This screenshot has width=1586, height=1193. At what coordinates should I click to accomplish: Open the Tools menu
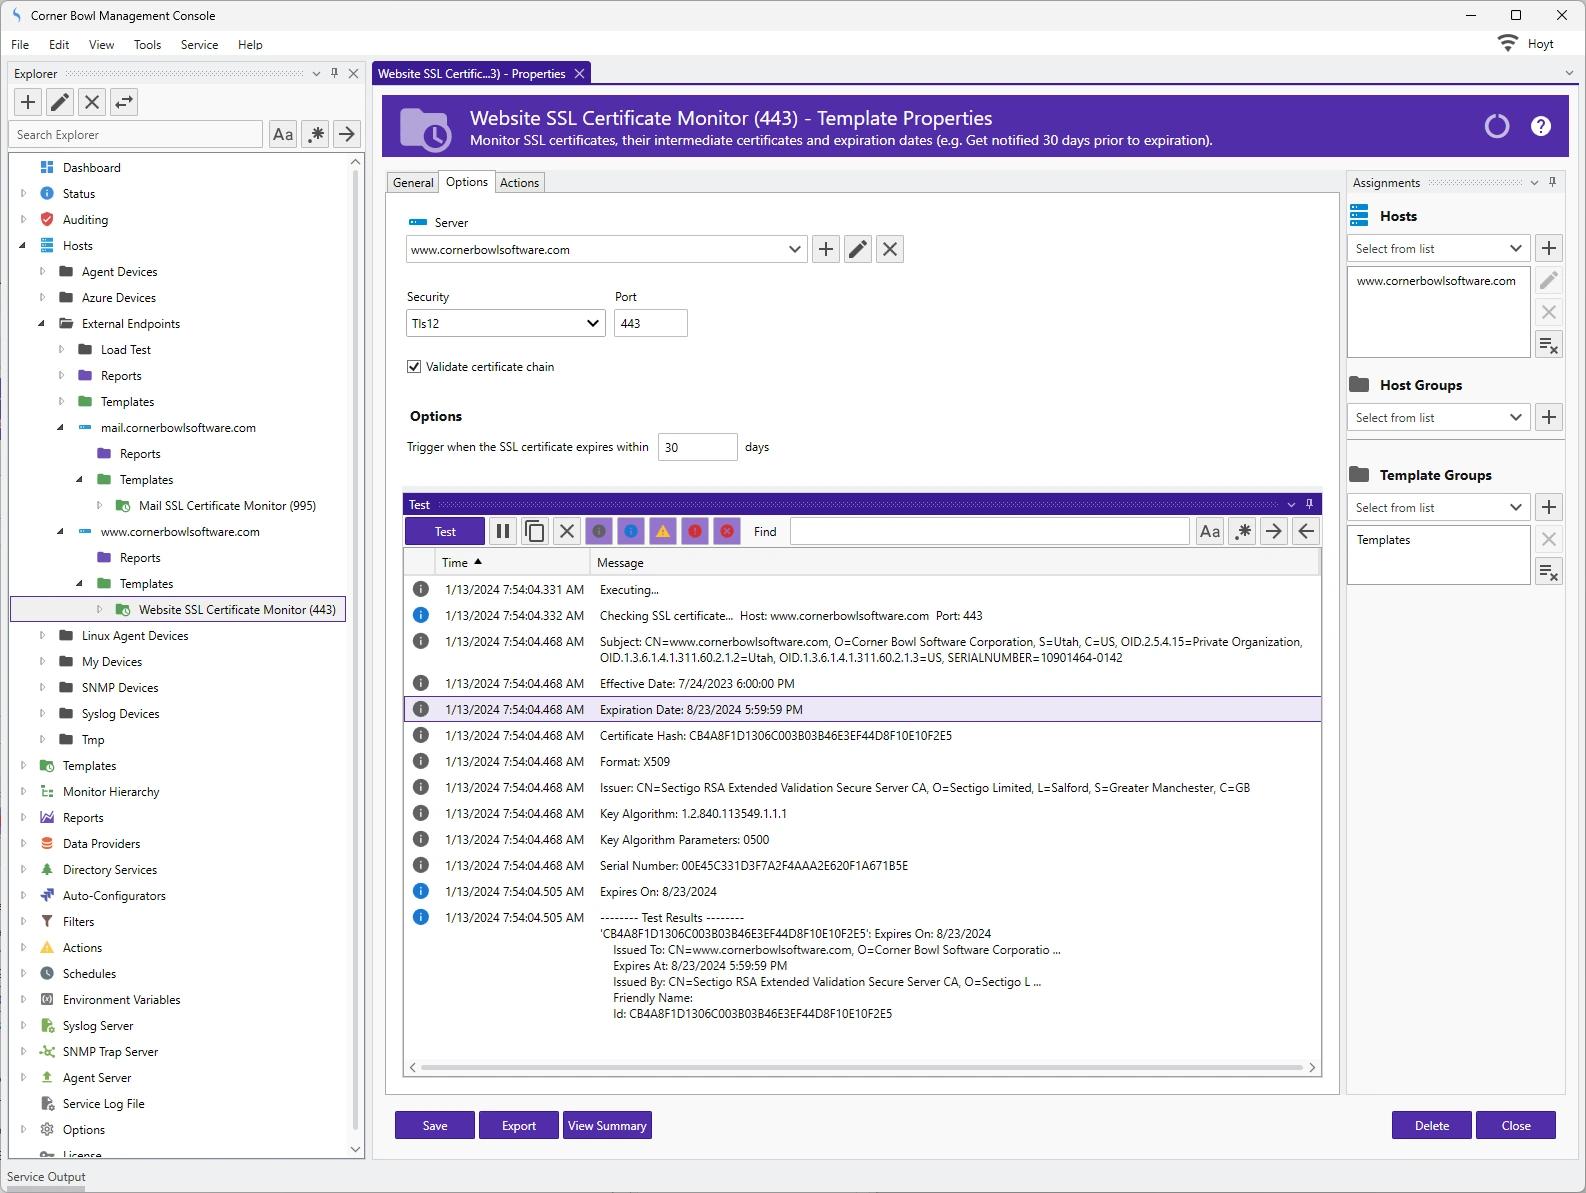[x=147, y=45]
